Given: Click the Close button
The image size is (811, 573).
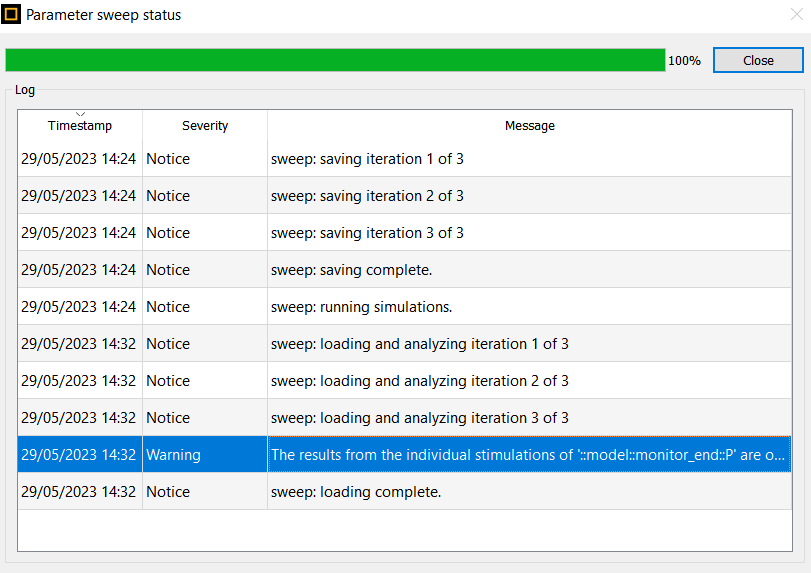Looking at the screenshot, I should pyautogui.click(x=758, y=61).
